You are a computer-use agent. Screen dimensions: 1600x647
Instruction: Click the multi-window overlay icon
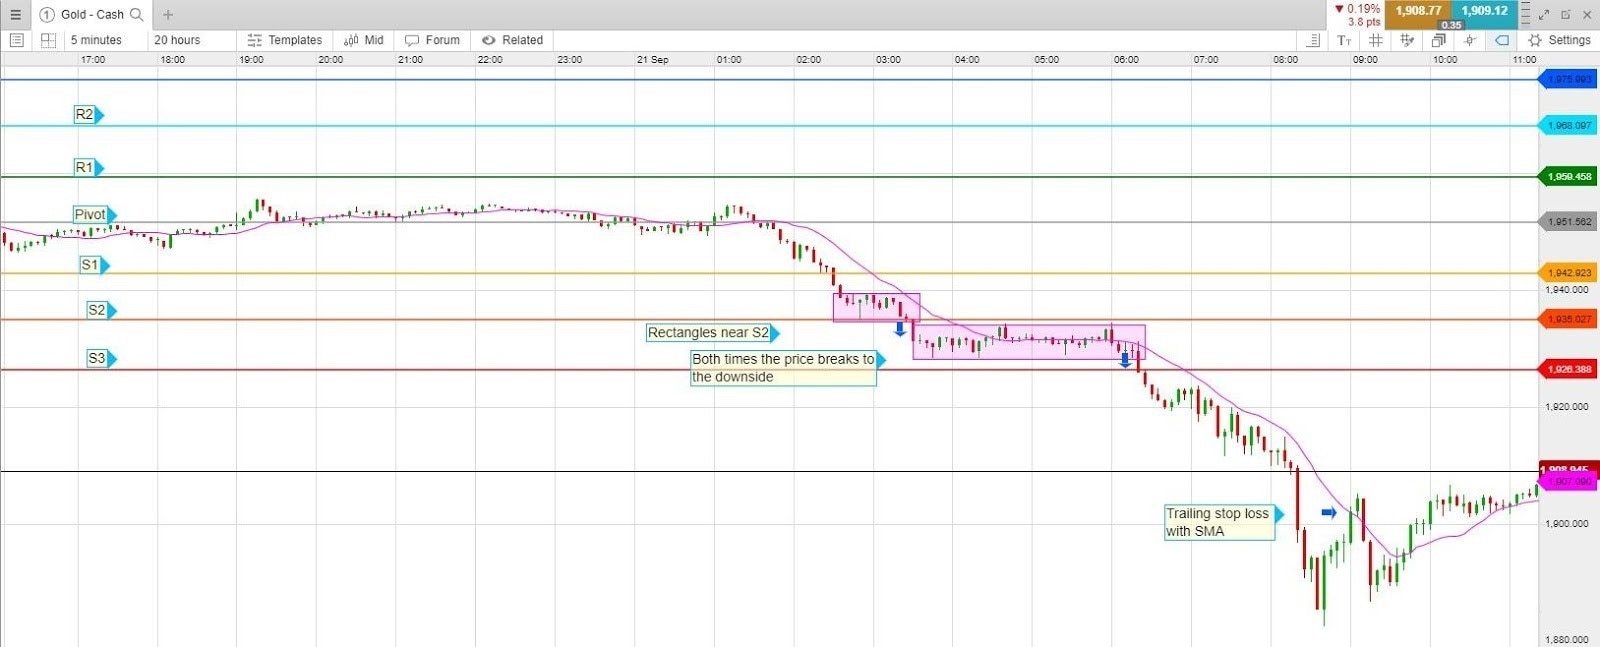1438,40
